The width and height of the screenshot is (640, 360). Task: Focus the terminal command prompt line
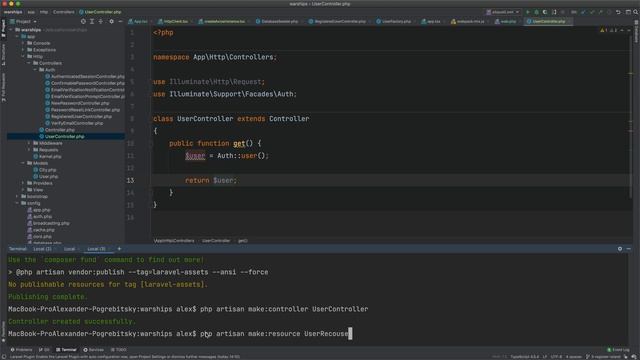180,334
